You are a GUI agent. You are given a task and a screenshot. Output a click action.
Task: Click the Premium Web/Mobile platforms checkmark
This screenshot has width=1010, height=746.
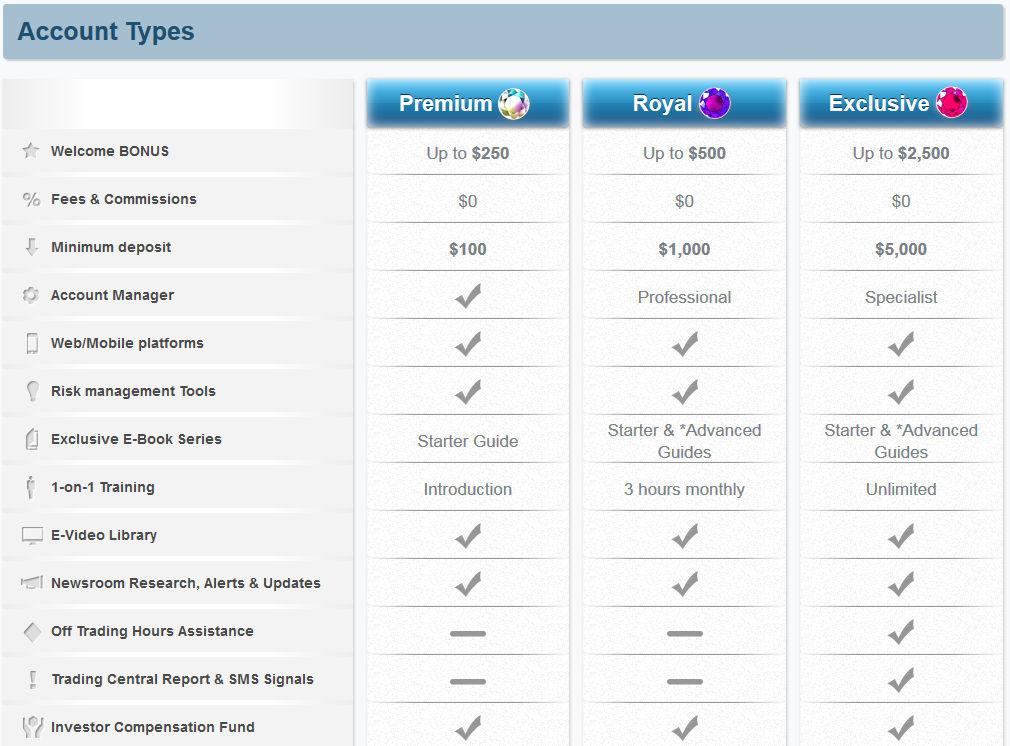point(468,344)
